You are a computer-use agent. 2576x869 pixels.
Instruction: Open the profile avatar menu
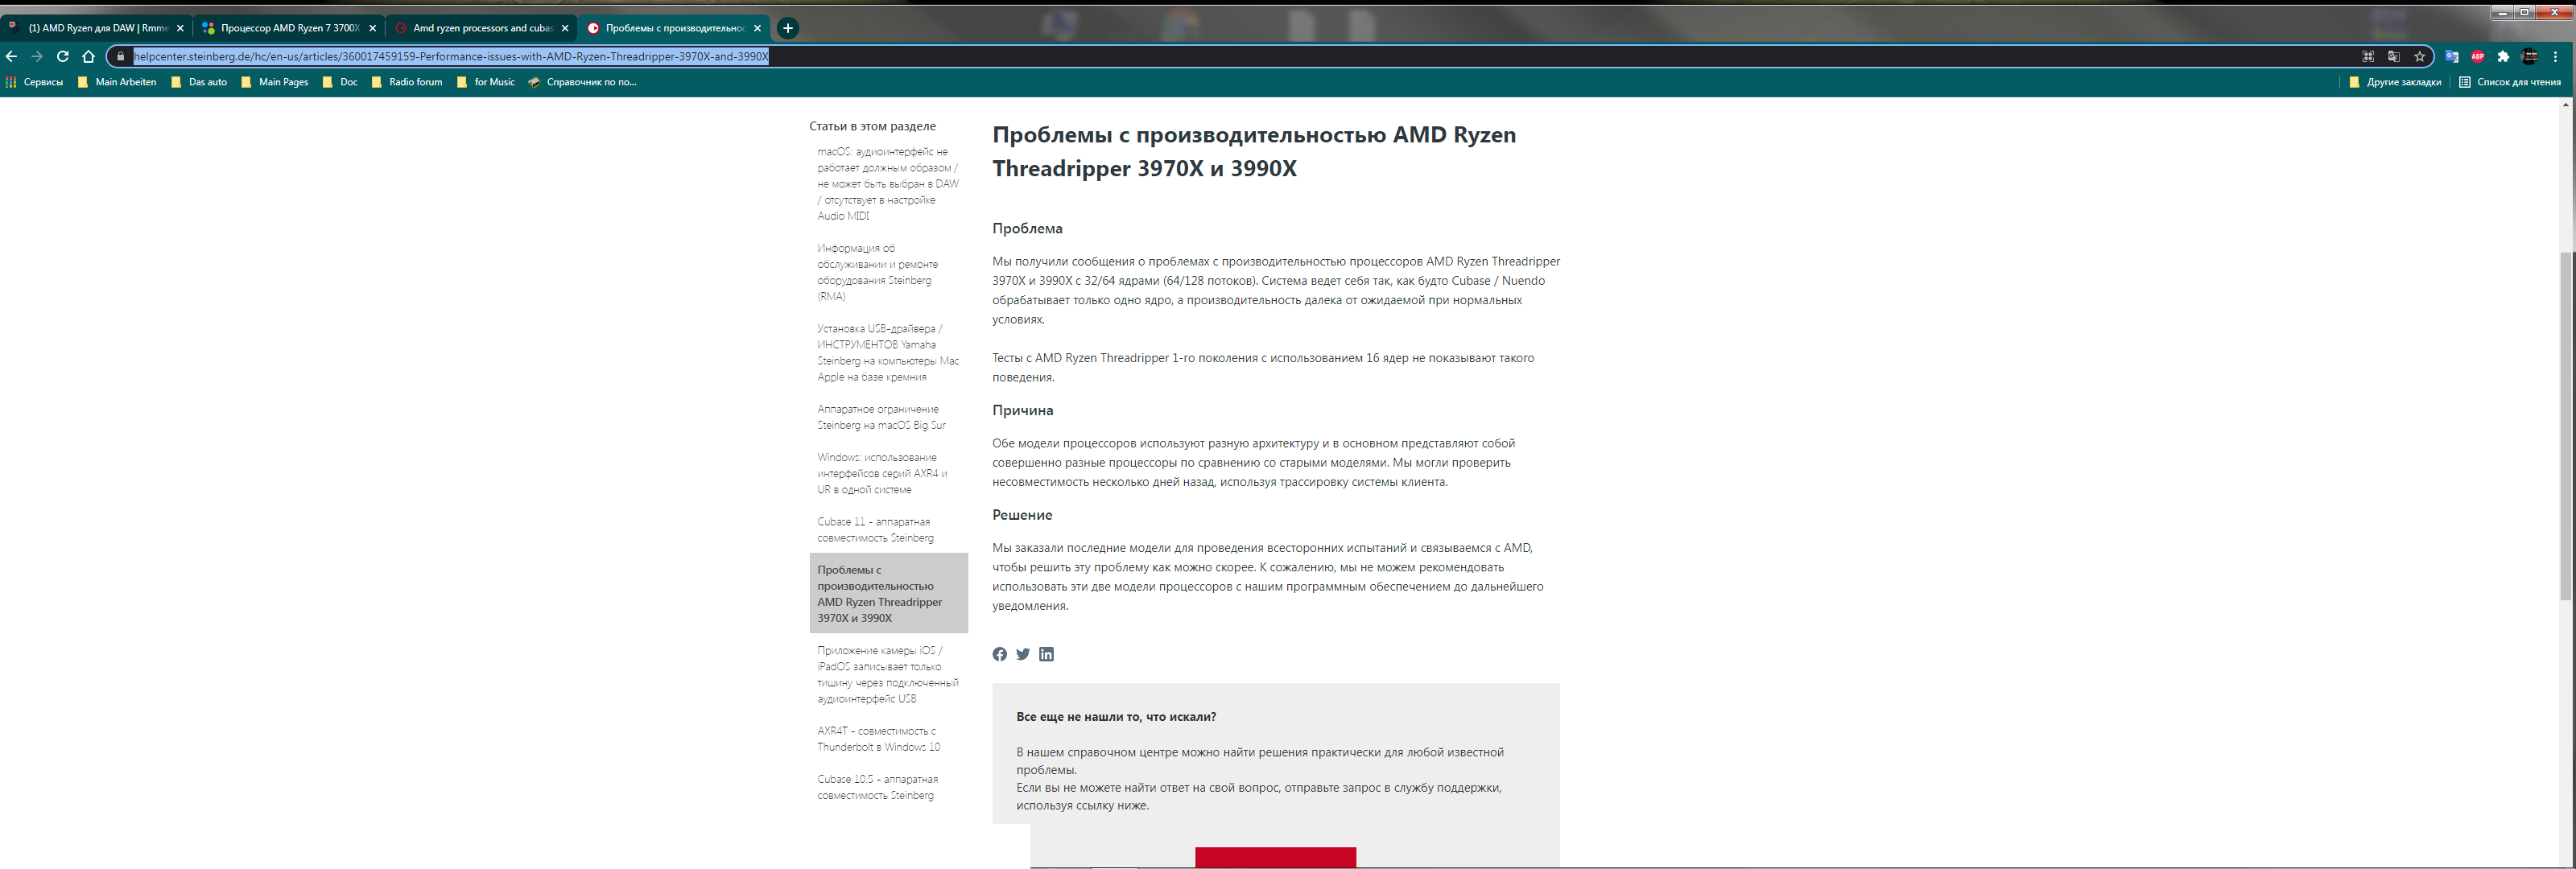pyautogui.click(x=2530, y=57)
